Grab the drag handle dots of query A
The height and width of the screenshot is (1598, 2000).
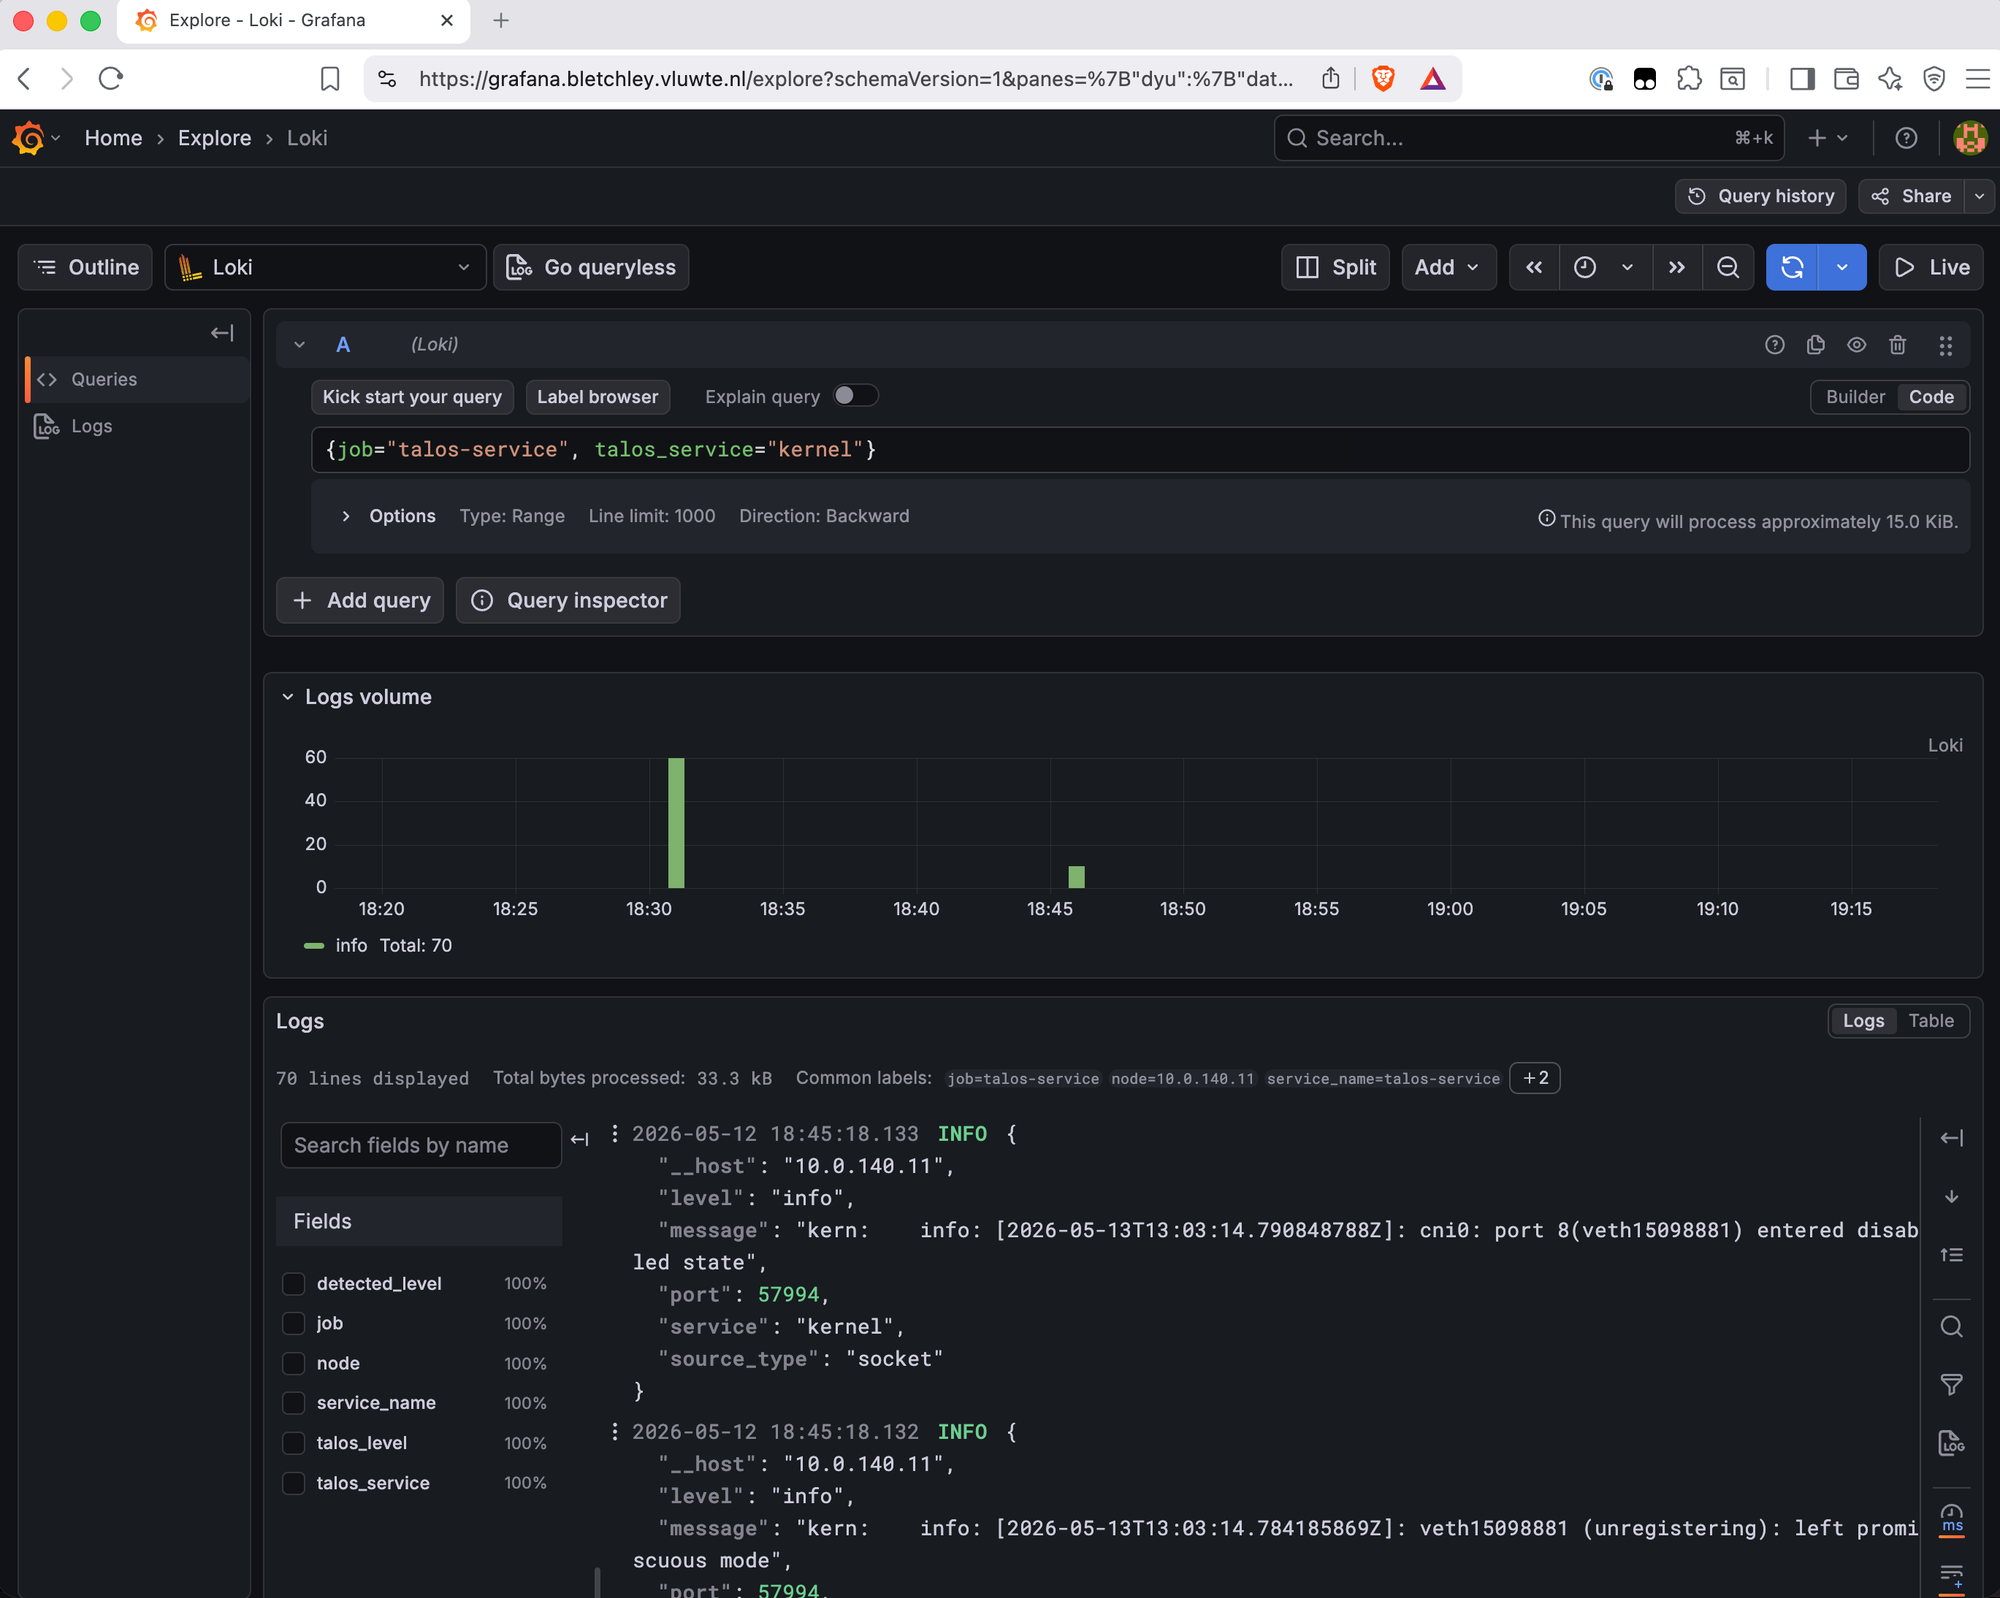1945,345
